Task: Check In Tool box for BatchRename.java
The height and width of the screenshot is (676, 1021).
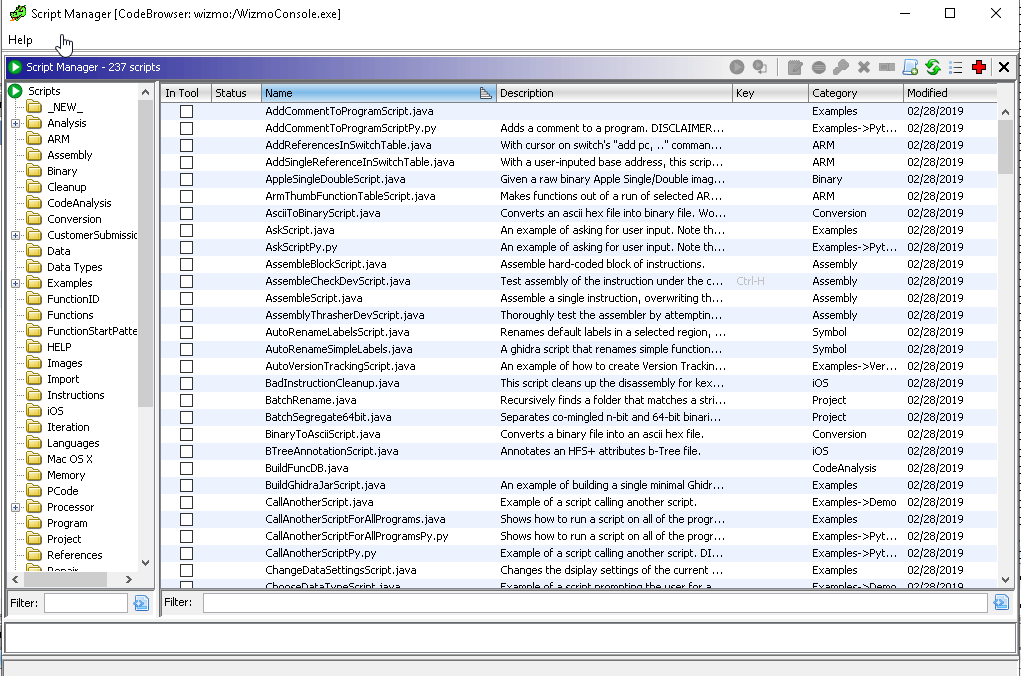Action: (x=186, y=400)
